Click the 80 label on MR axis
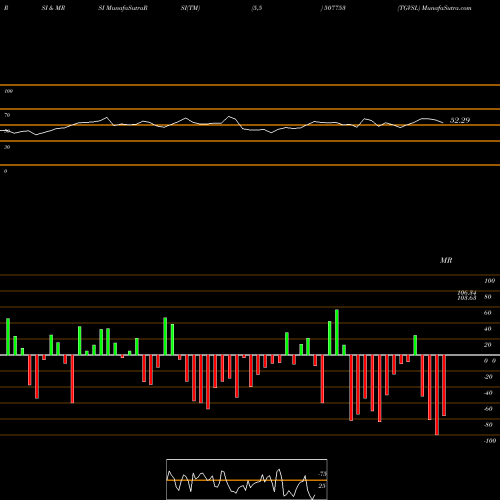Image resolution: width=500 pixels, height=500 pixels. 488,297
